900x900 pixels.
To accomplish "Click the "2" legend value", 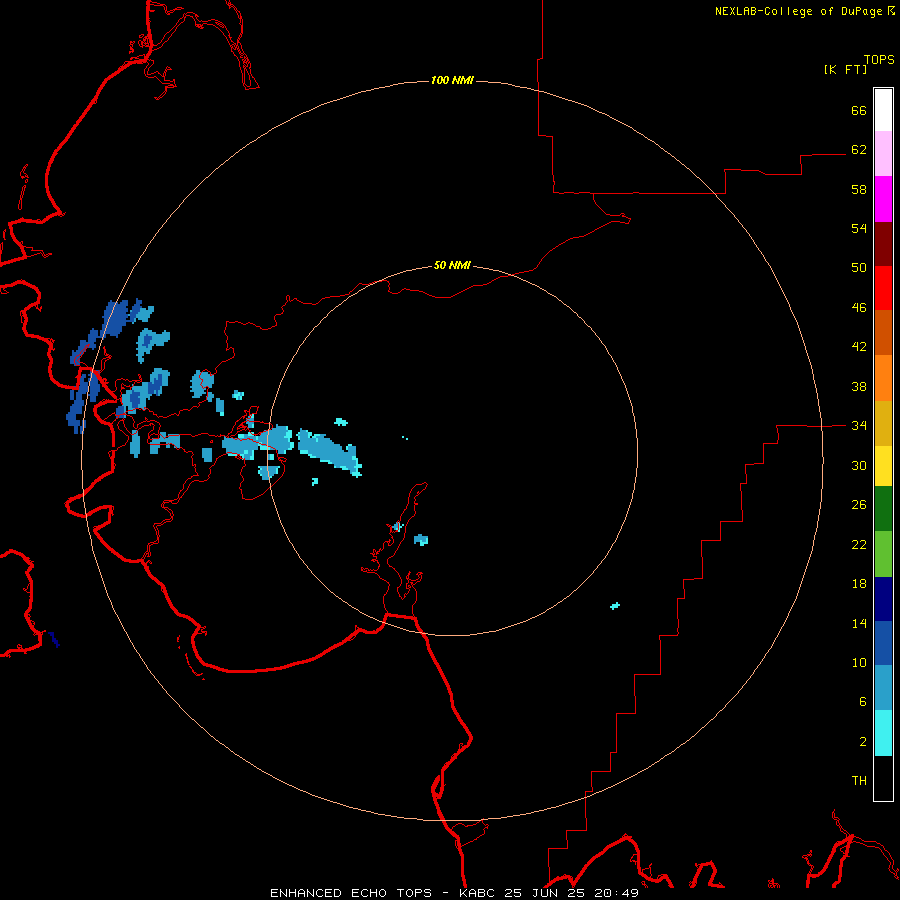I will [x=863, y=741].
